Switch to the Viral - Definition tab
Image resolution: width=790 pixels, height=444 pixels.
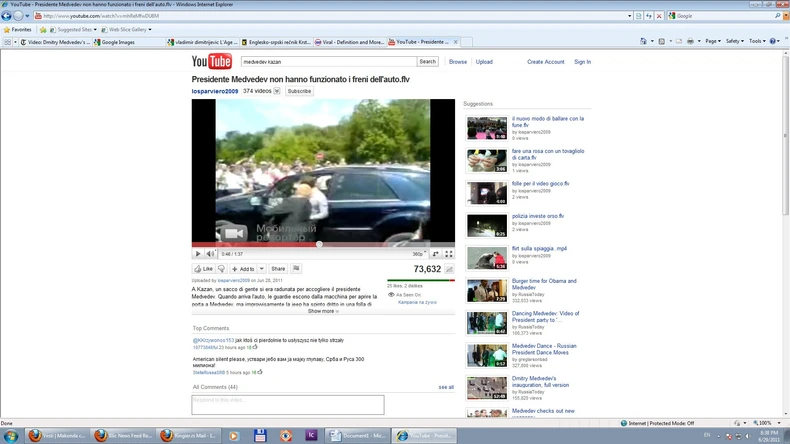(x=352, y=42)
